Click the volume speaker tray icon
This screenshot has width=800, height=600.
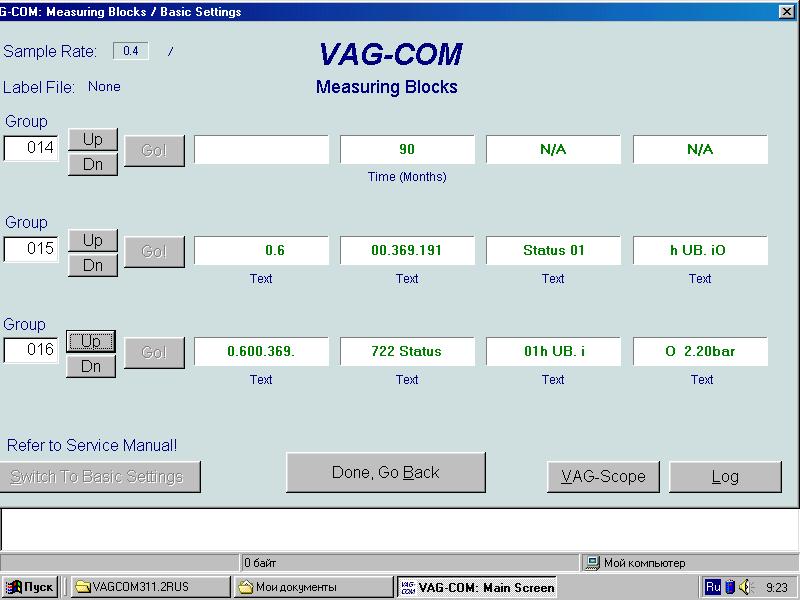coord(745,587)
